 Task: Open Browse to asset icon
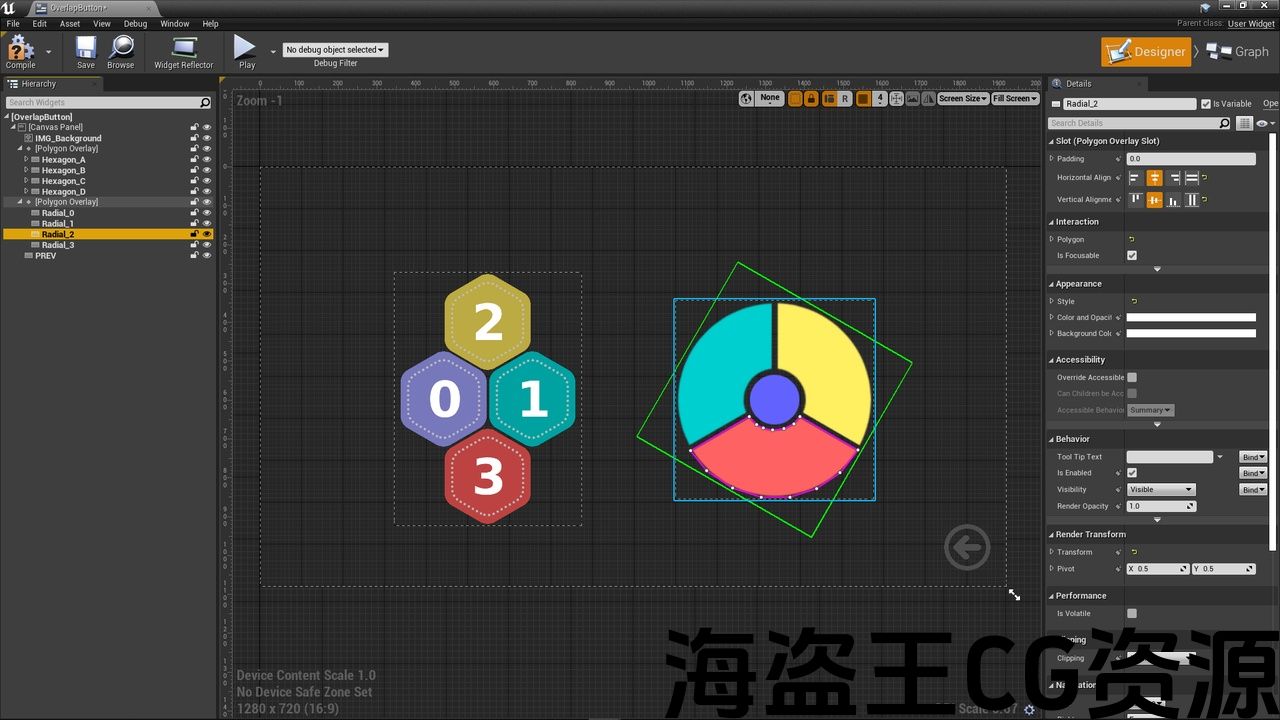pos(121,49)
